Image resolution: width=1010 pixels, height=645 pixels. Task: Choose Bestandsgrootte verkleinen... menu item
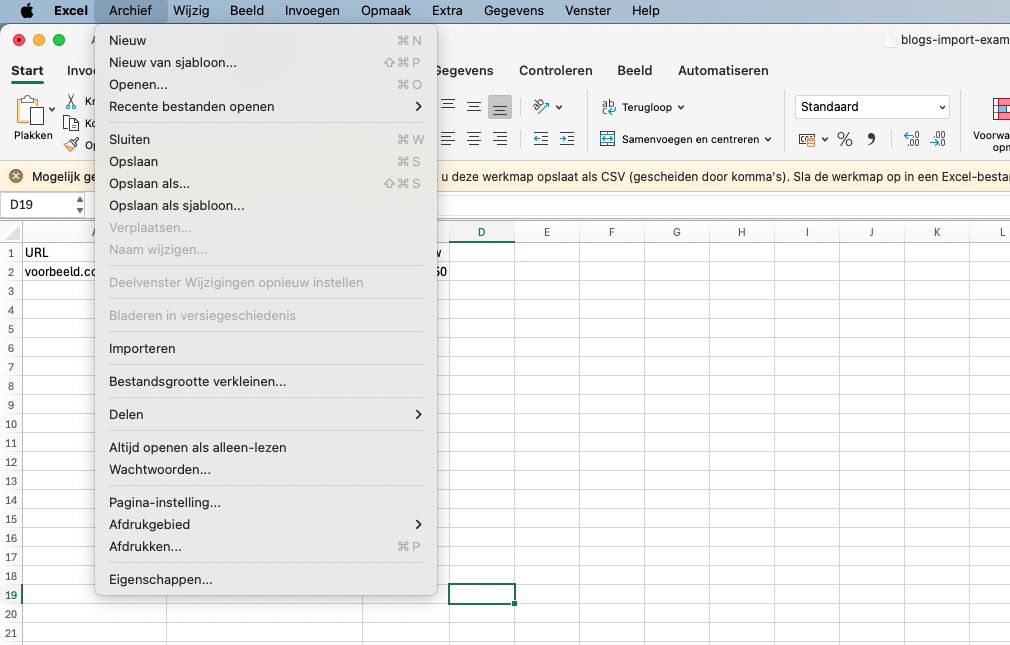[x=265, y=381]
